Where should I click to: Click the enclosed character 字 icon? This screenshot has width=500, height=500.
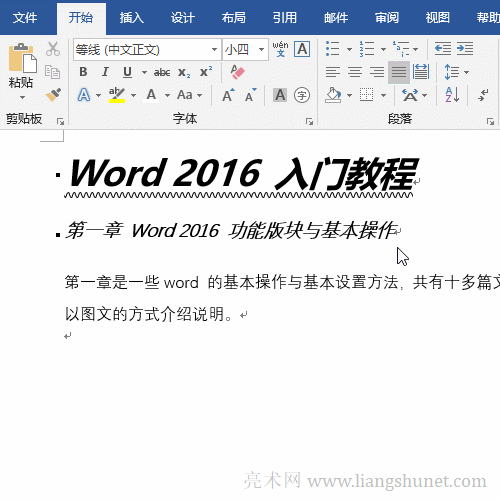[x=302, y=95]
